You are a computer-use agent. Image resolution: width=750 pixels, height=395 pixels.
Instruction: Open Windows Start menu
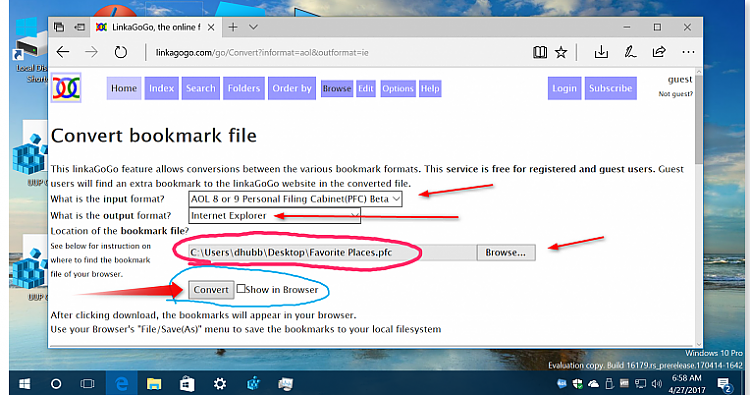(24, 384)
